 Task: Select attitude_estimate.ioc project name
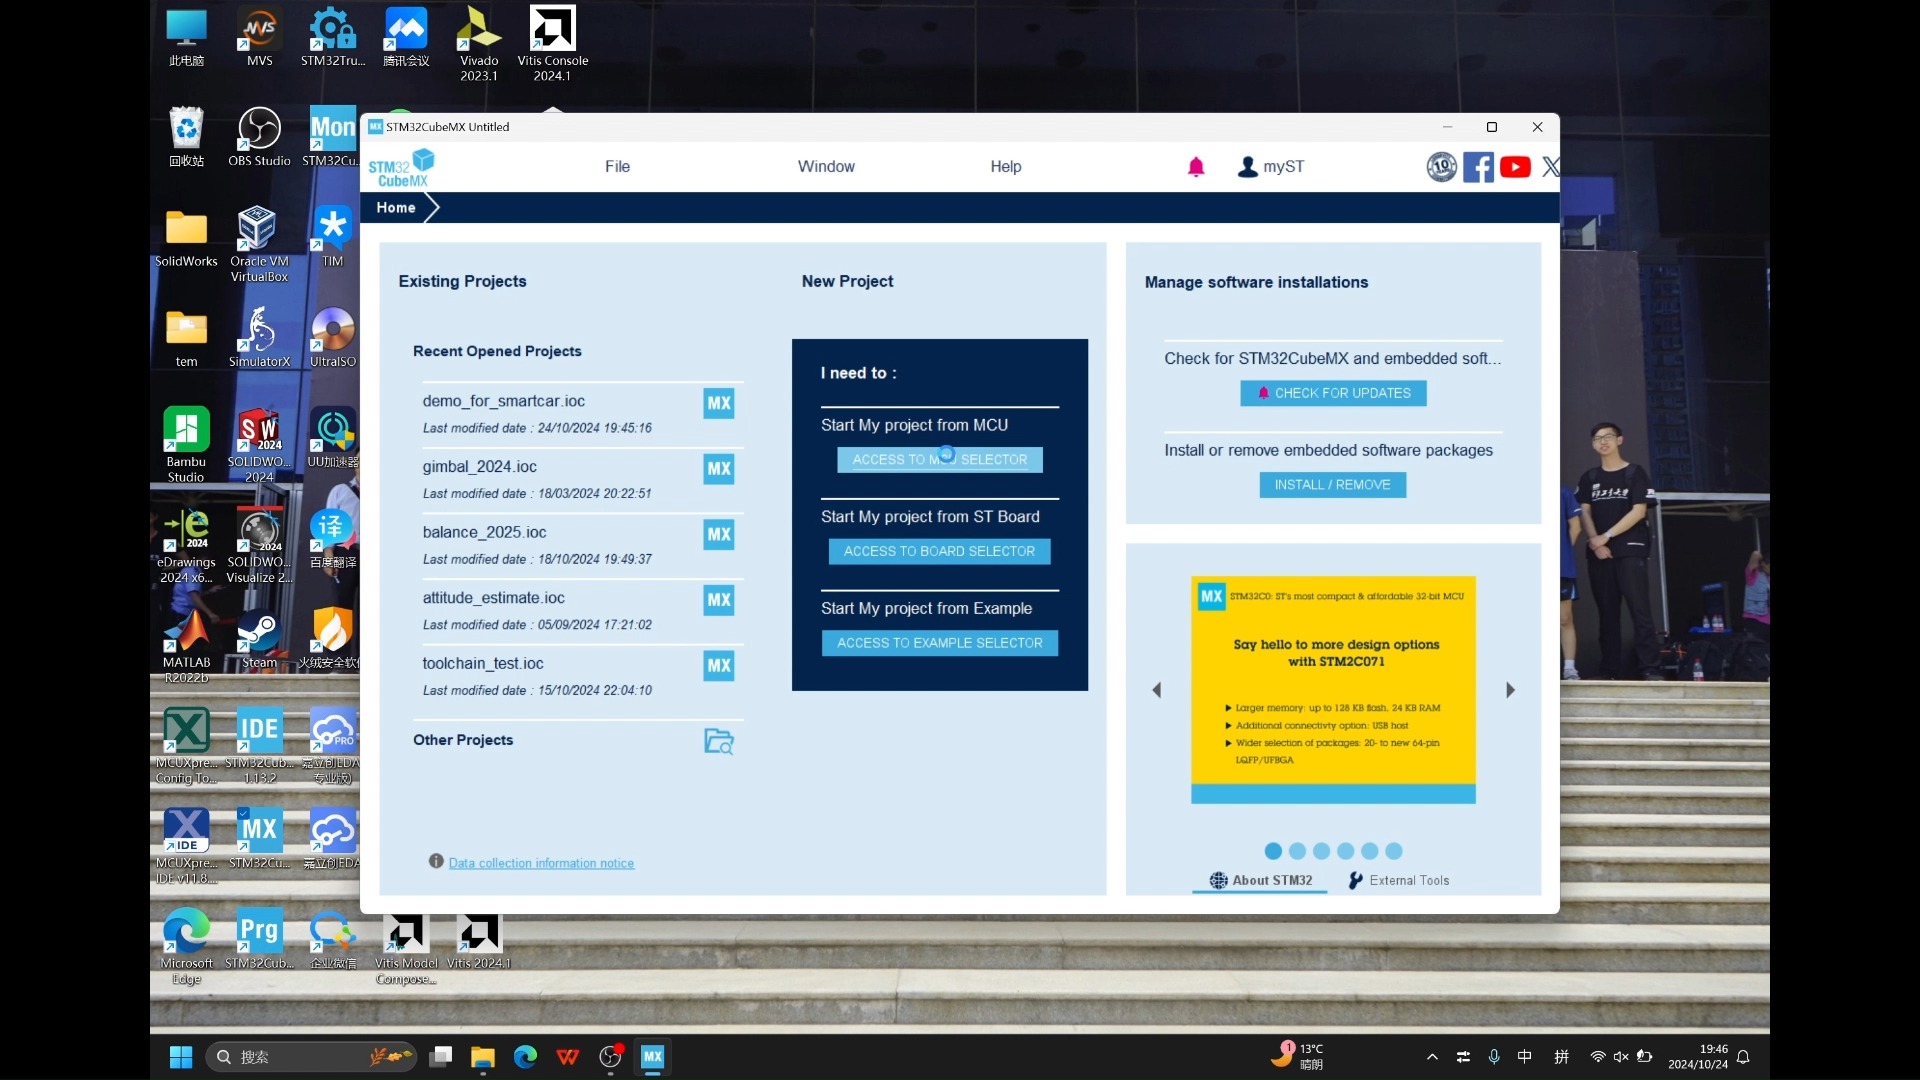pos(493,598)
